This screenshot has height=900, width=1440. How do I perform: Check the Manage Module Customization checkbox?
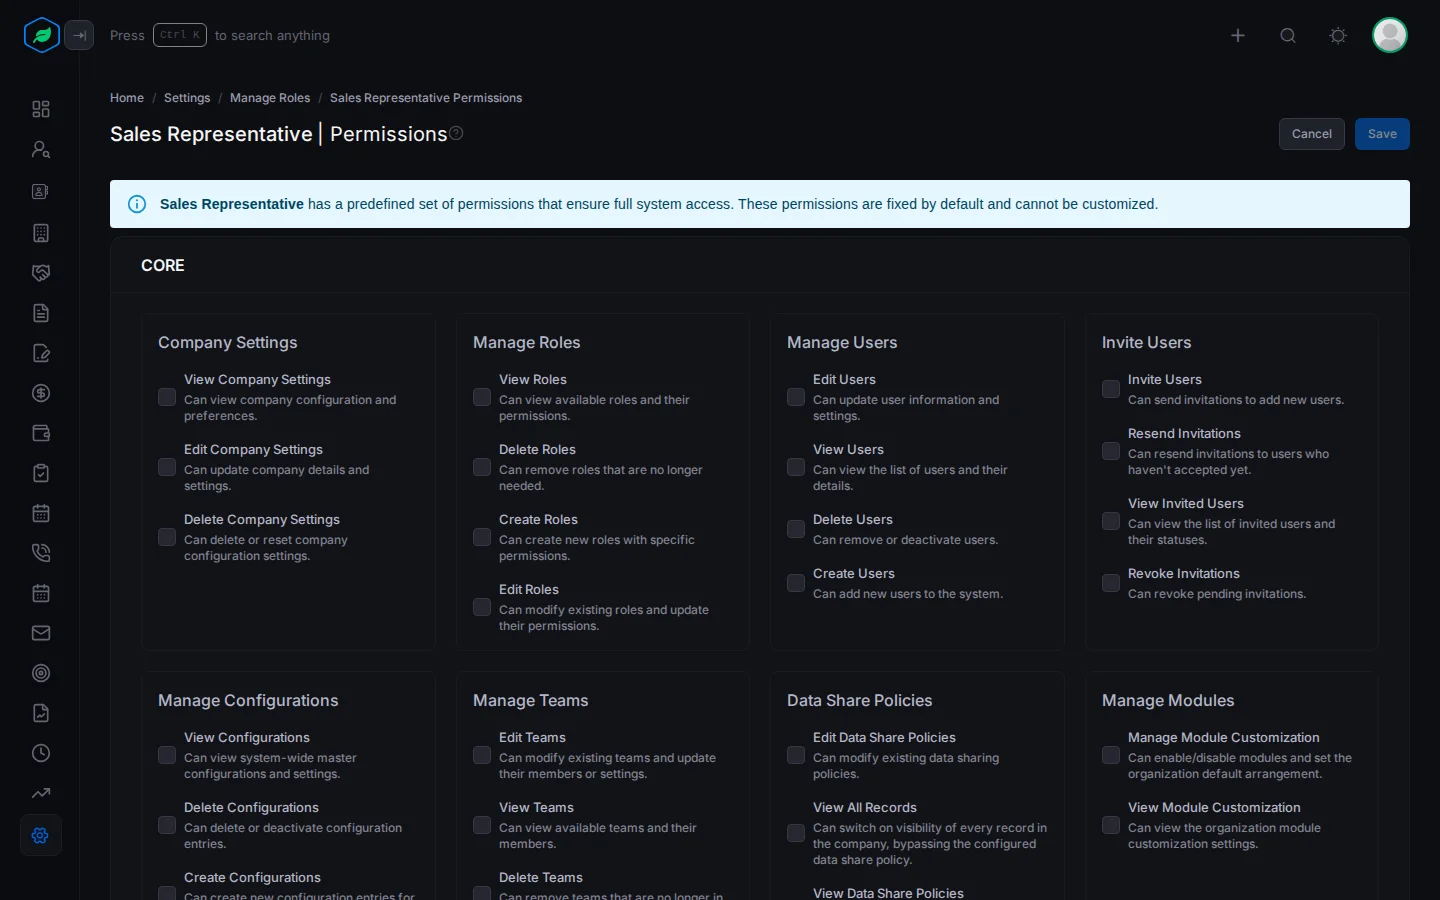tap(1111, 755)
